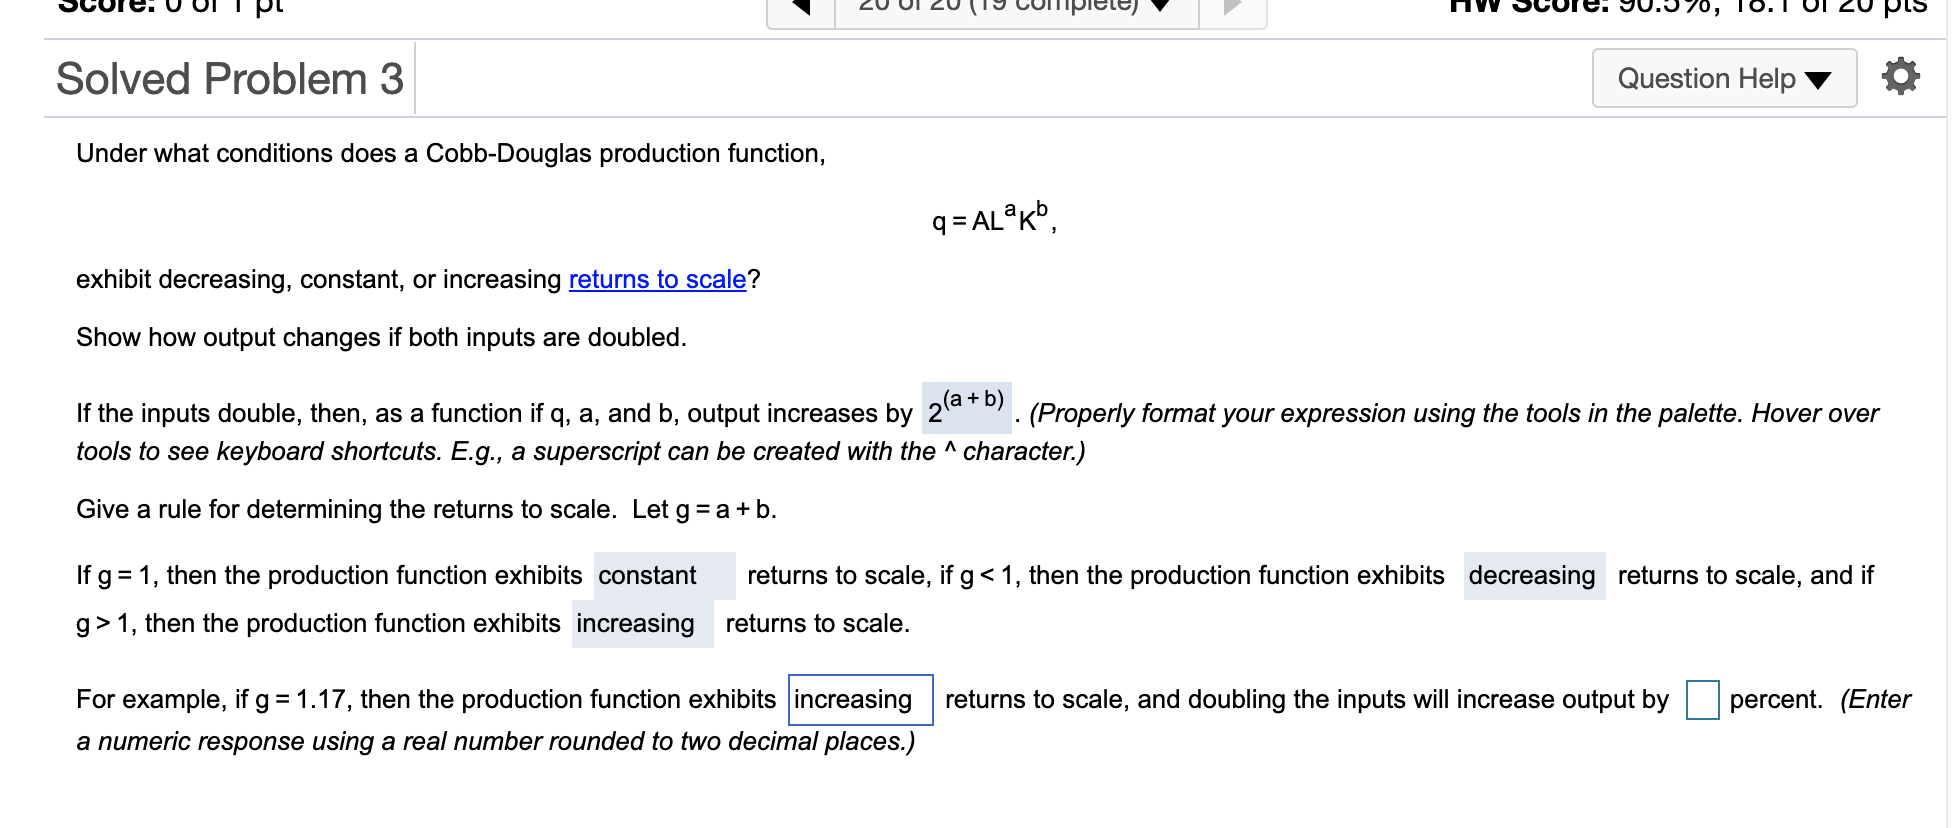Click the 'constant' answer field
The height and width of the screenshot is (828, 1952).
coord(664,576)
